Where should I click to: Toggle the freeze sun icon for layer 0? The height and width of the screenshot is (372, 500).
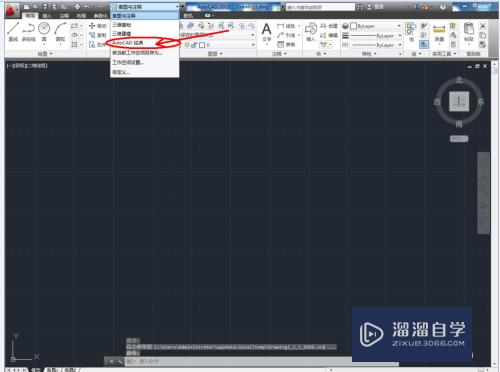pos(187,45)
